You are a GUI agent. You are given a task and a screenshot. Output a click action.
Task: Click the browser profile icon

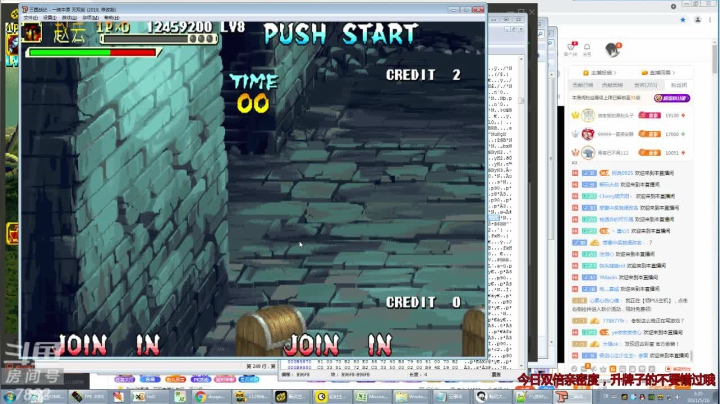[x=698, y=20]
